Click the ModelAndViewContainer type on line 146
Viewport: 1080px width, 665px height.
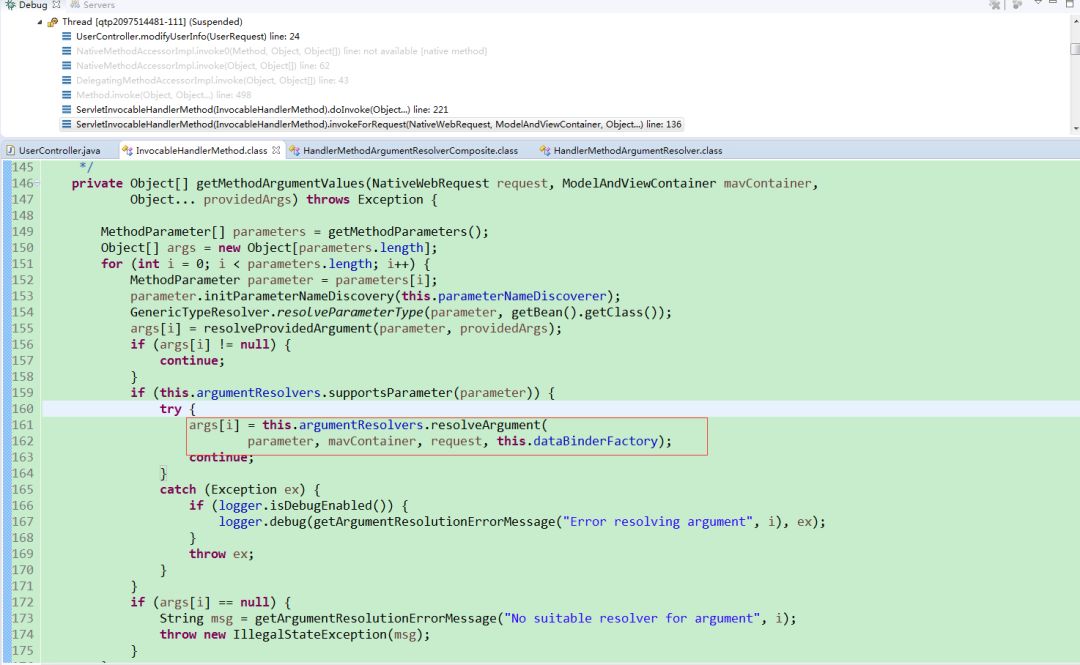click(x=638, y=183)
